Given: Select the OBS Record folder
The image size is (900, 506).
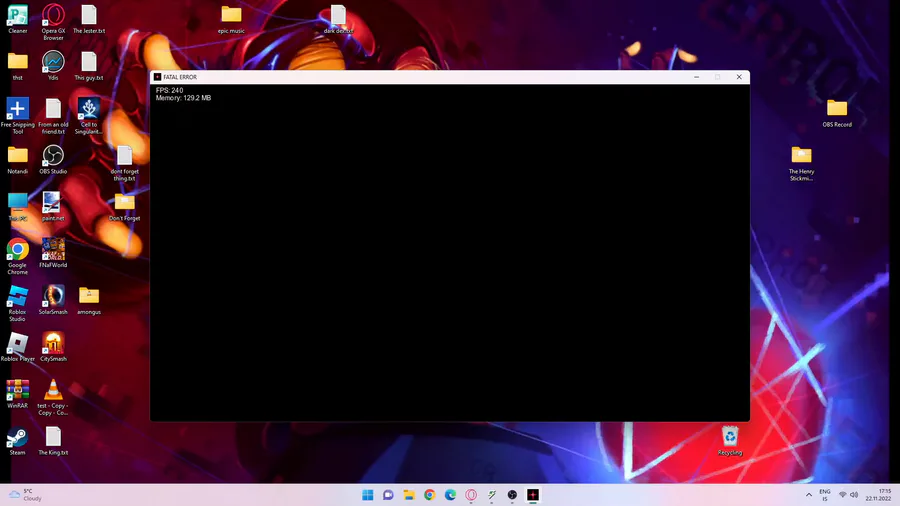Looking at the screenshot, I should pos(837,112).
